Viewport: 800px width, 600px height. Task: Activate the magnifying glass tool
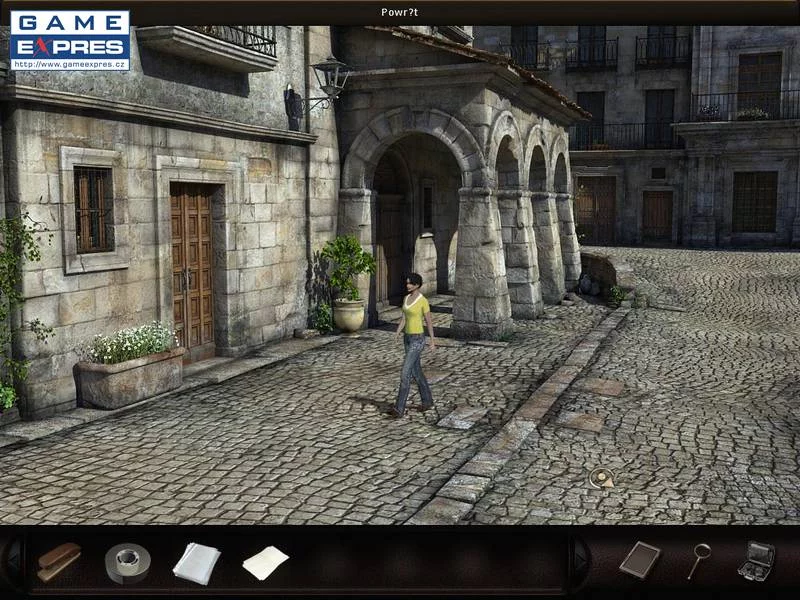(699, 560)
